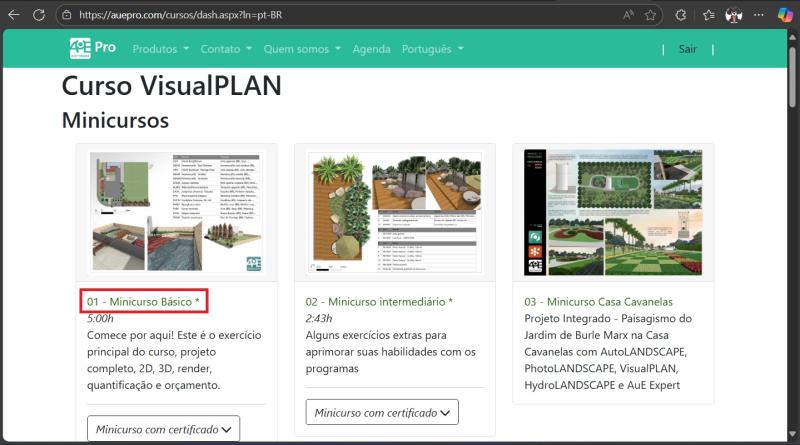Open the Minicurso Básico thumbnail image
Viewport: 800px width, 445px height.
176,212
